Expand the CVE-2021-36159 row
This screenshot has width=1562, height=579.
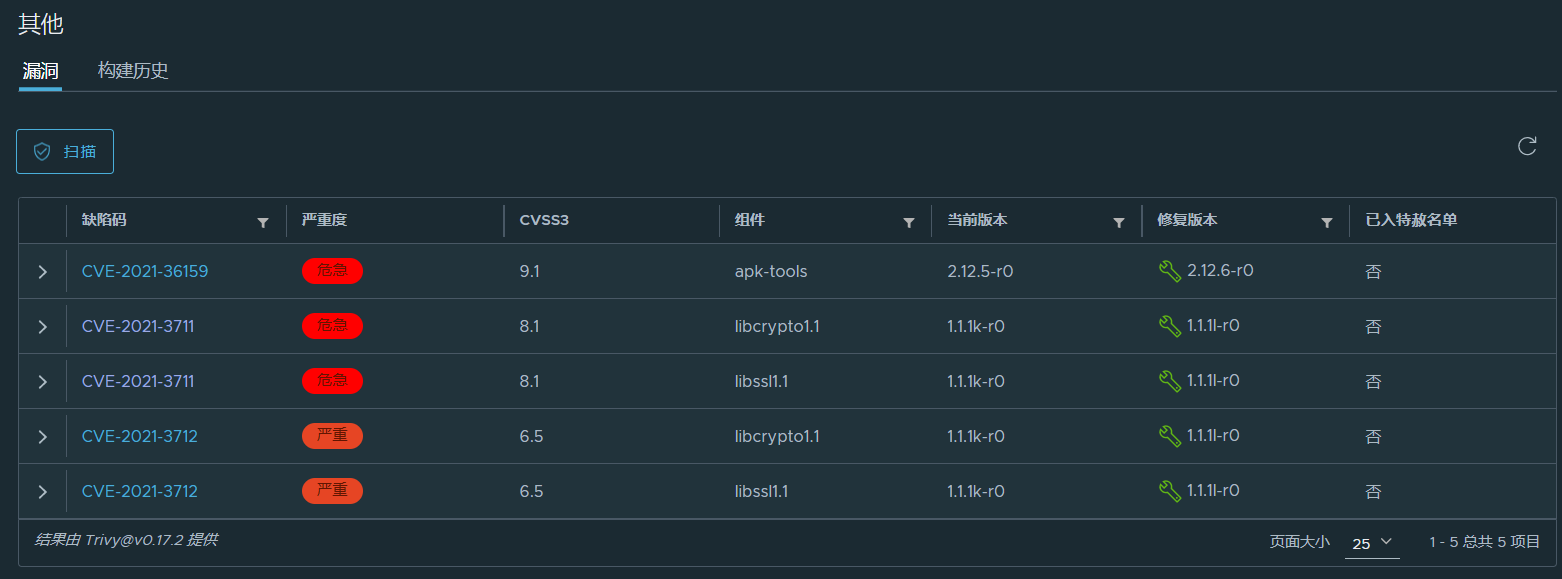[x=42, y=272]
